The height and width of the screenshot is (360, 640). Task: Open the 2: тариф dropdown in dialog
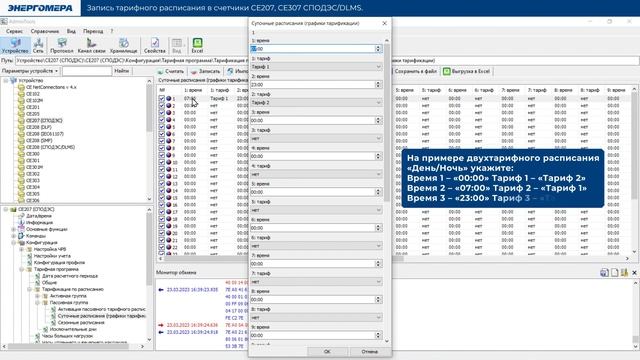[316, 102]
